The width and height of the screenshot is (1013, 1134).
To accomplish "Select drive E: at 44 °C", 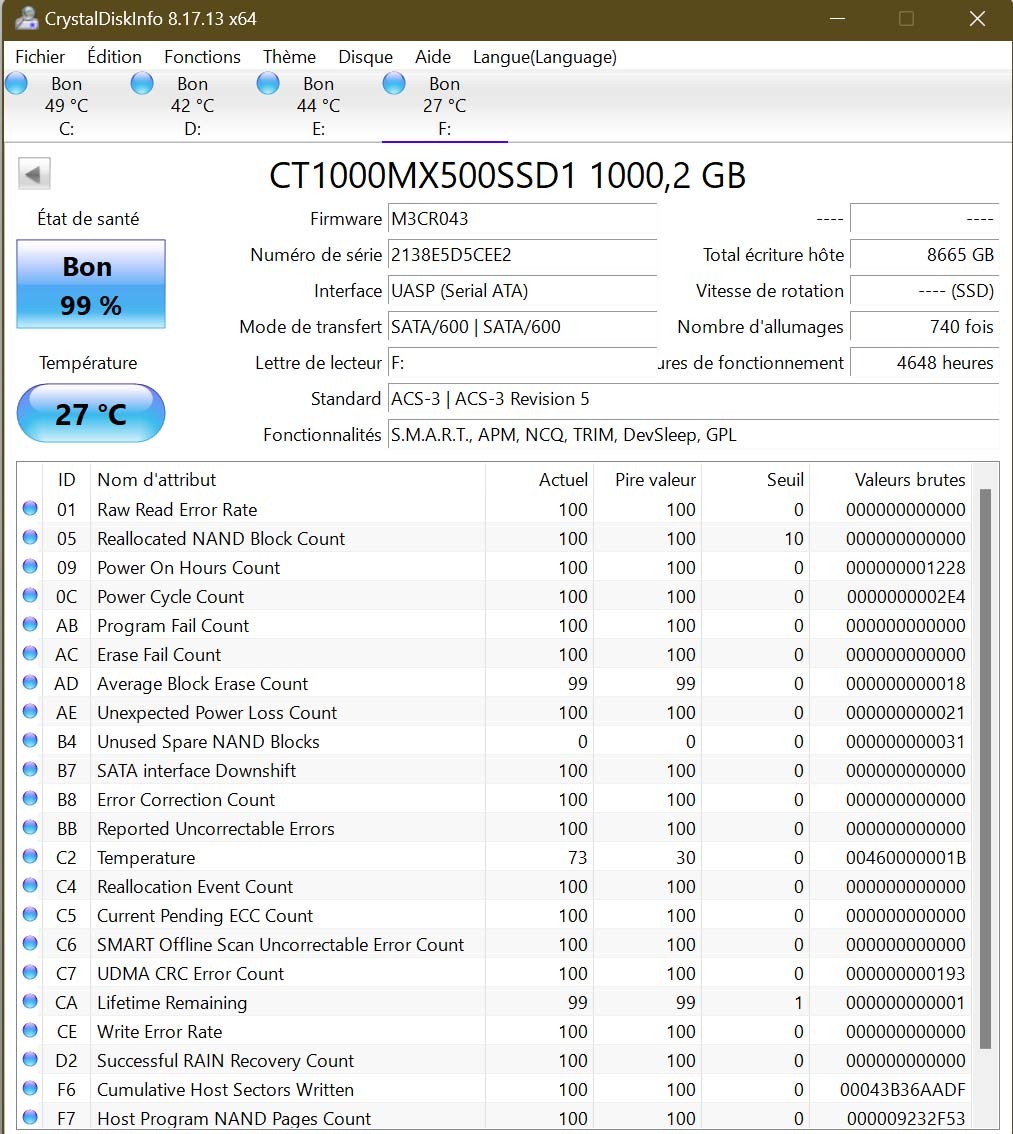I will coord(318,106).
